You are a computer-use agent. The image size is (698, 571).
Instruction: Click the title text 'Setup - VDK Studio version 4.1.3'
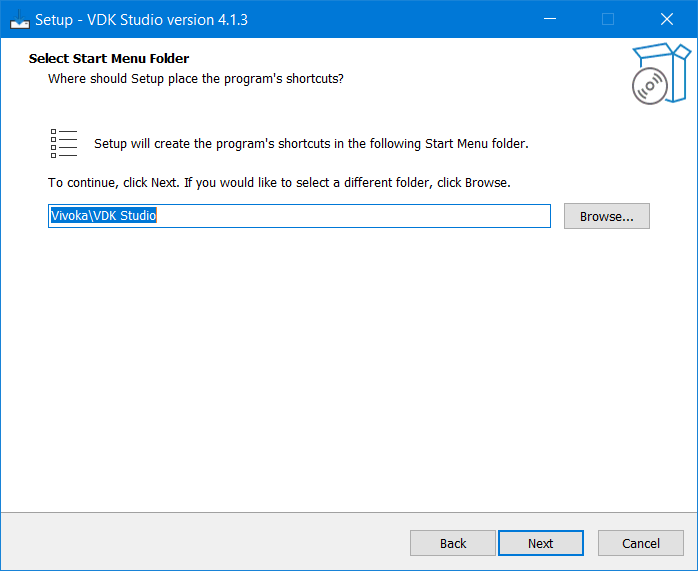click(x=141, y=19)
